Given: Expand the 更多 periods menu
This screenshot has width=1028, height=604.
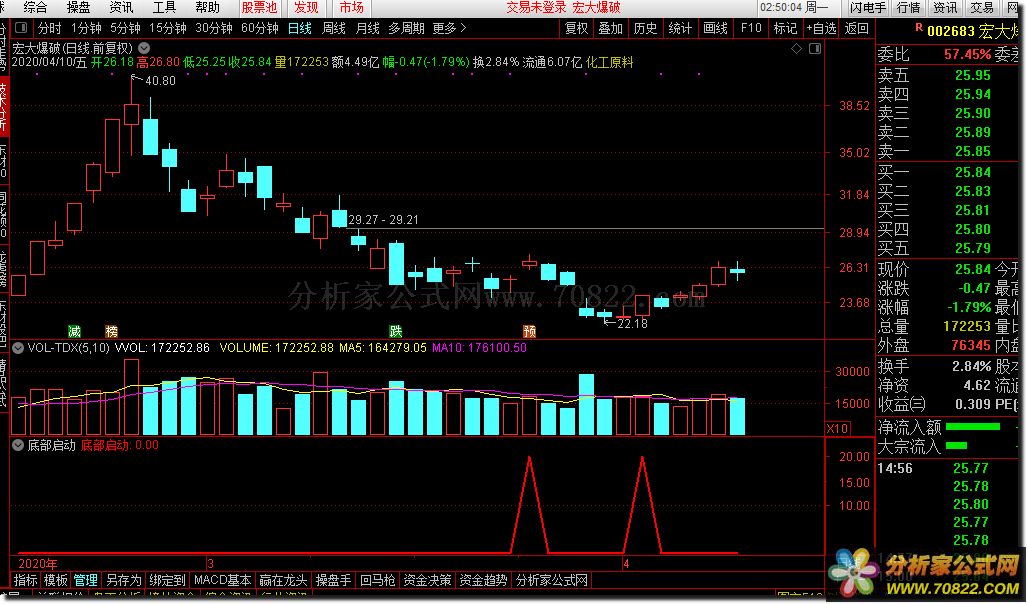Looking at the screenshot, I should tap(449, 28).
